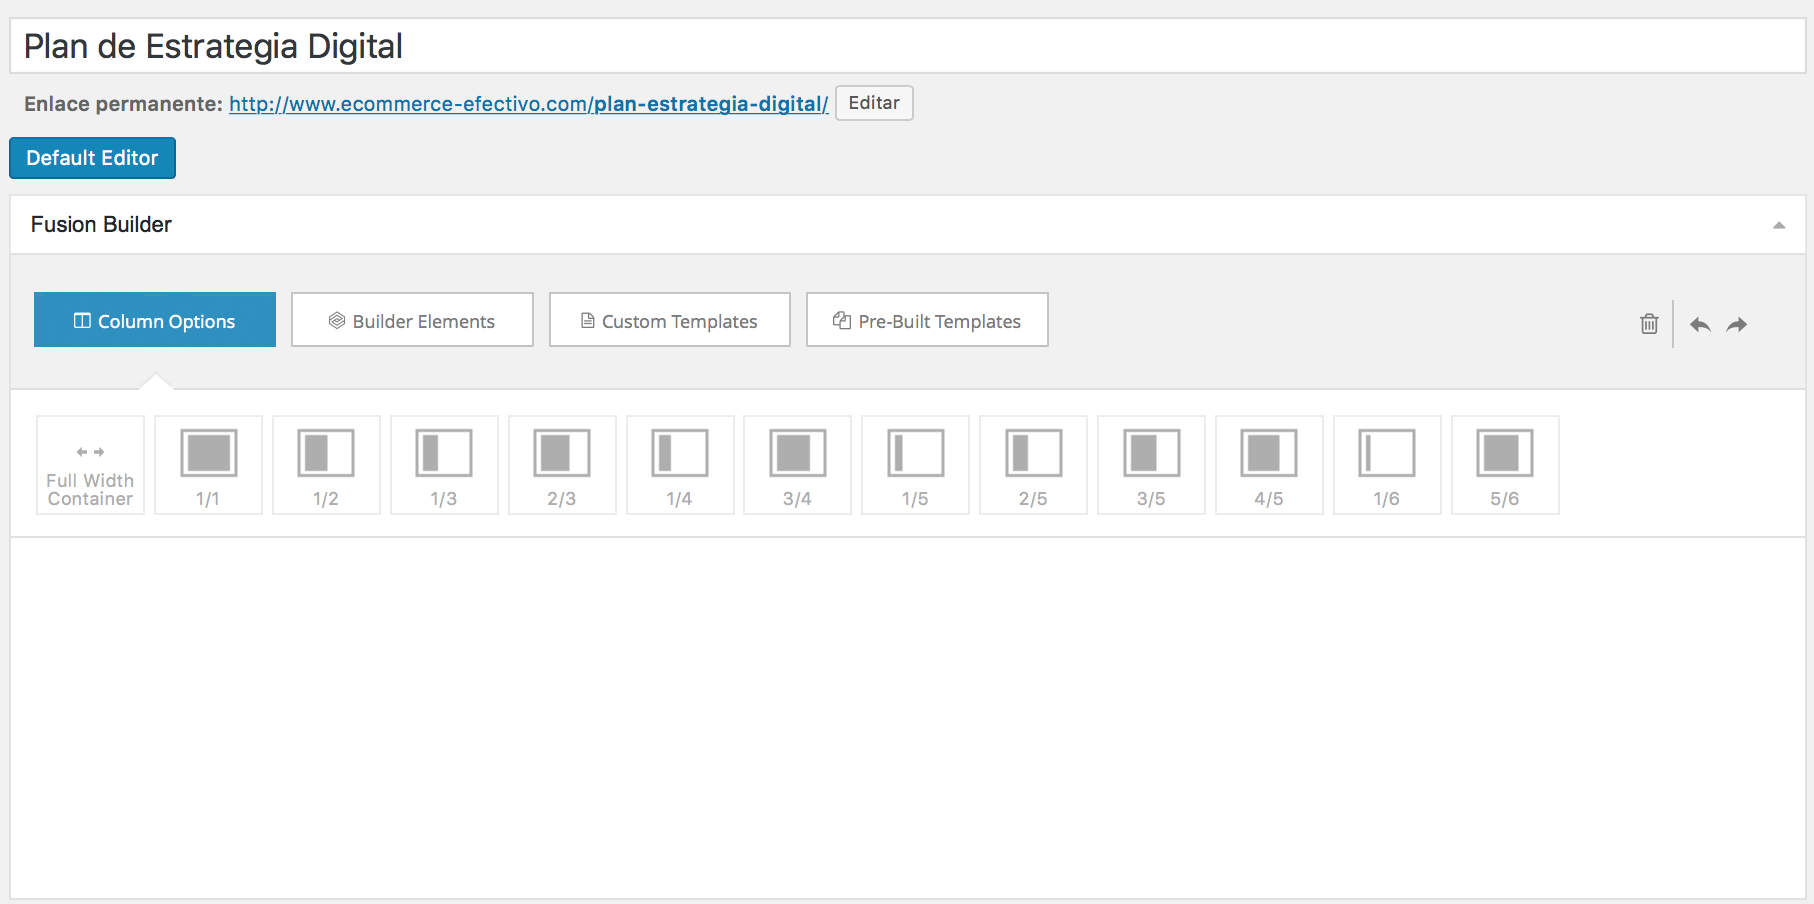Add a 2/3 column layout
The height and width of the screenshot is (904, 1814).
tap(562, 465)
